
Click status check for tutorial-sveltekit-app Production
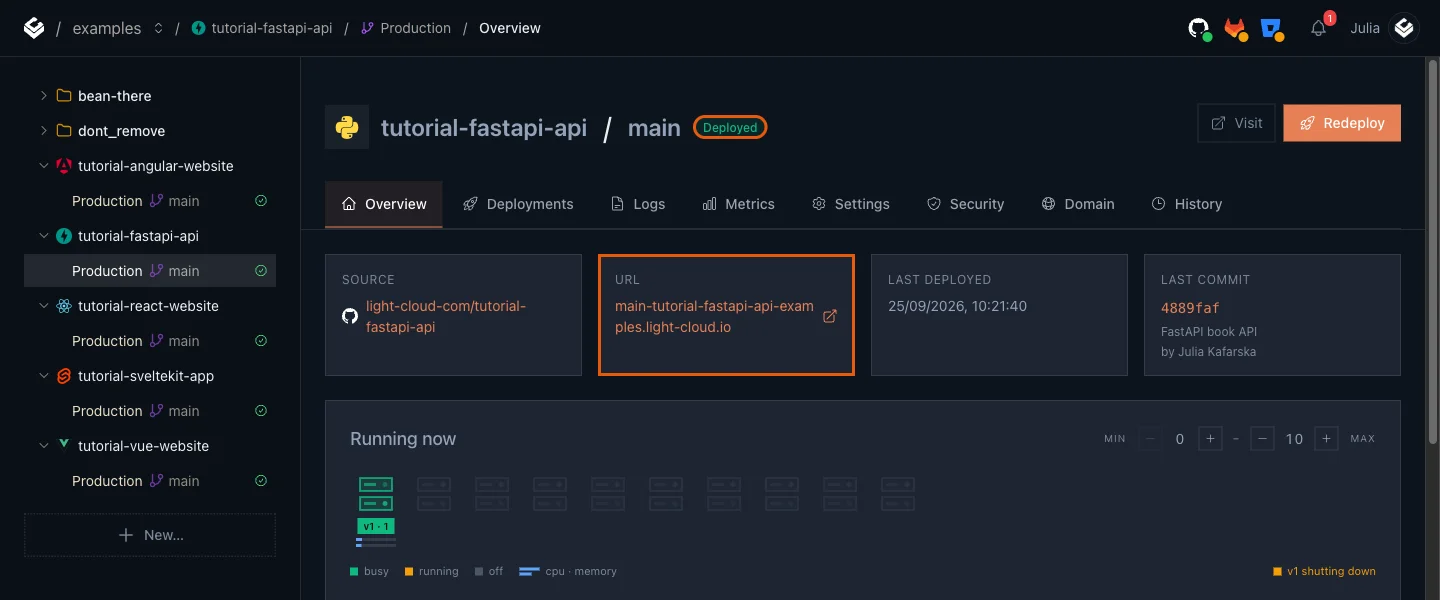261,411
